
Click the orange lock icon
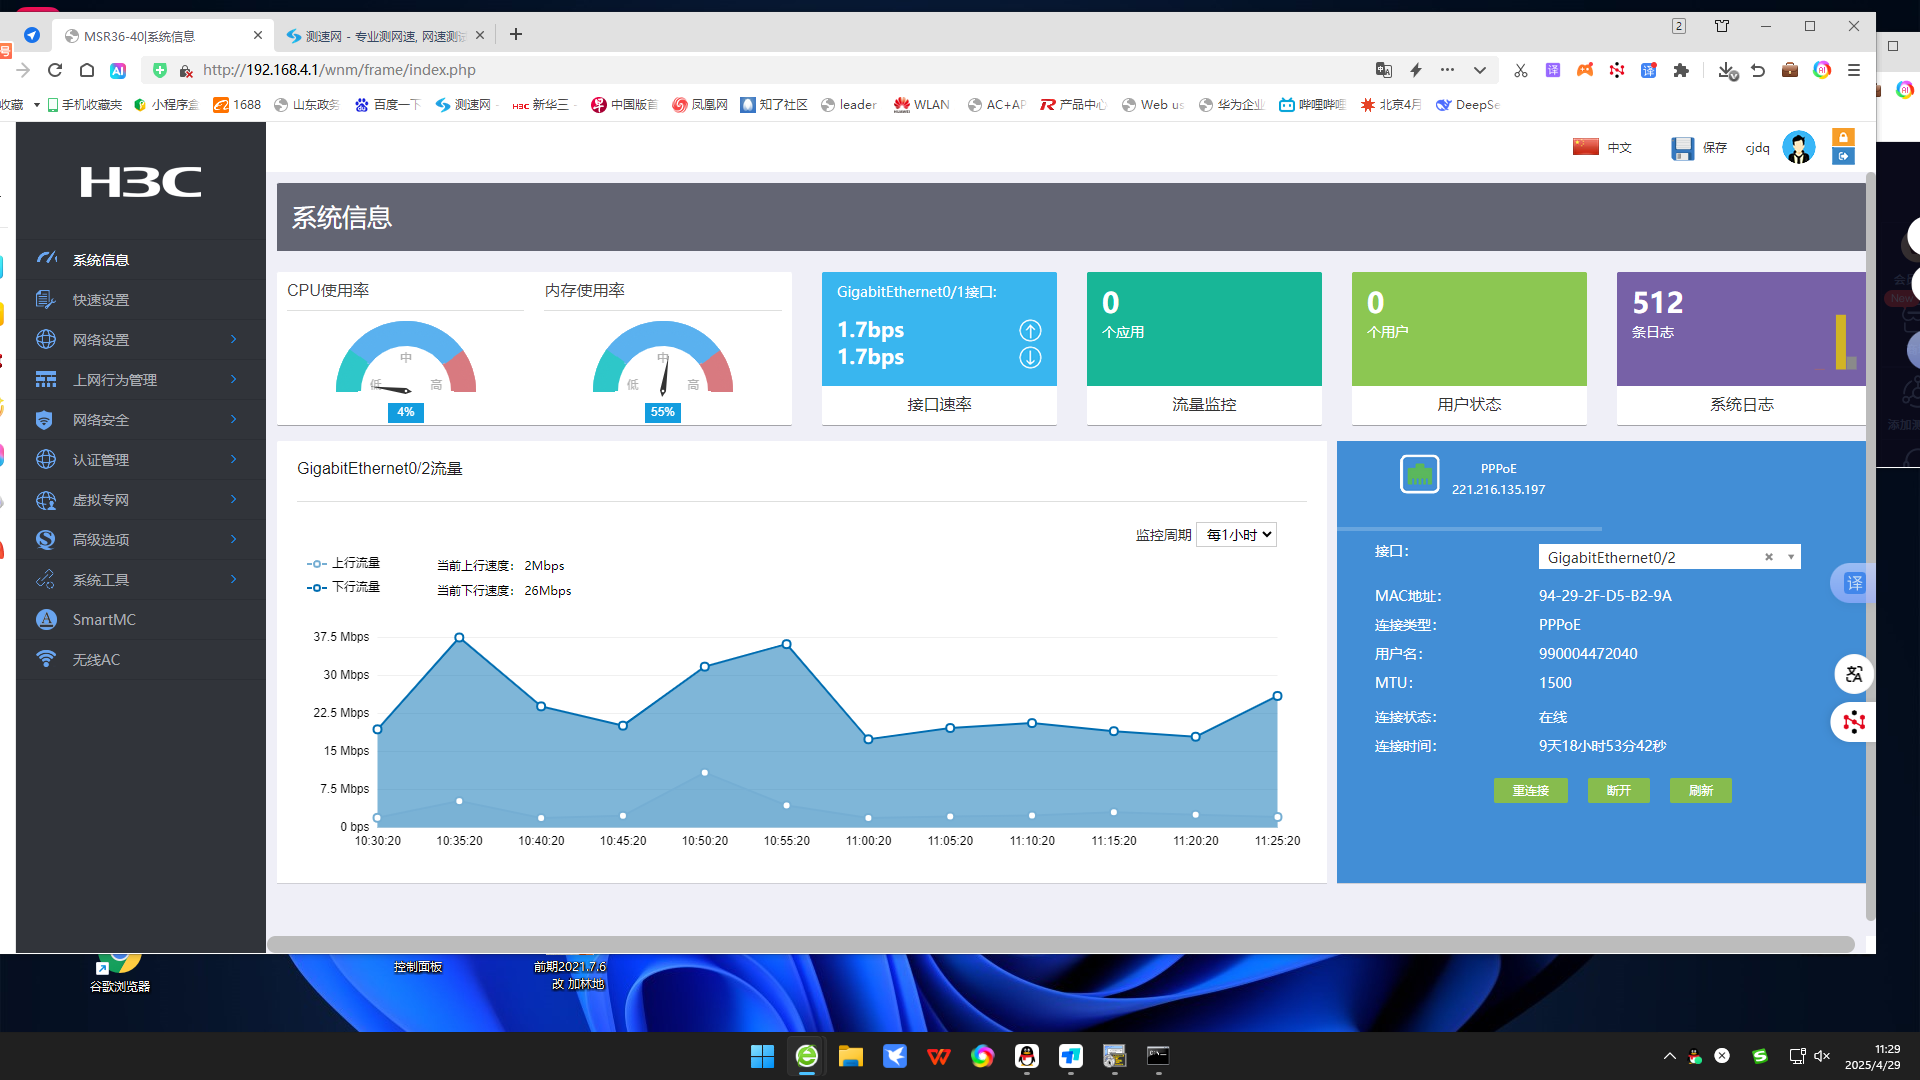click(1843, 137)
